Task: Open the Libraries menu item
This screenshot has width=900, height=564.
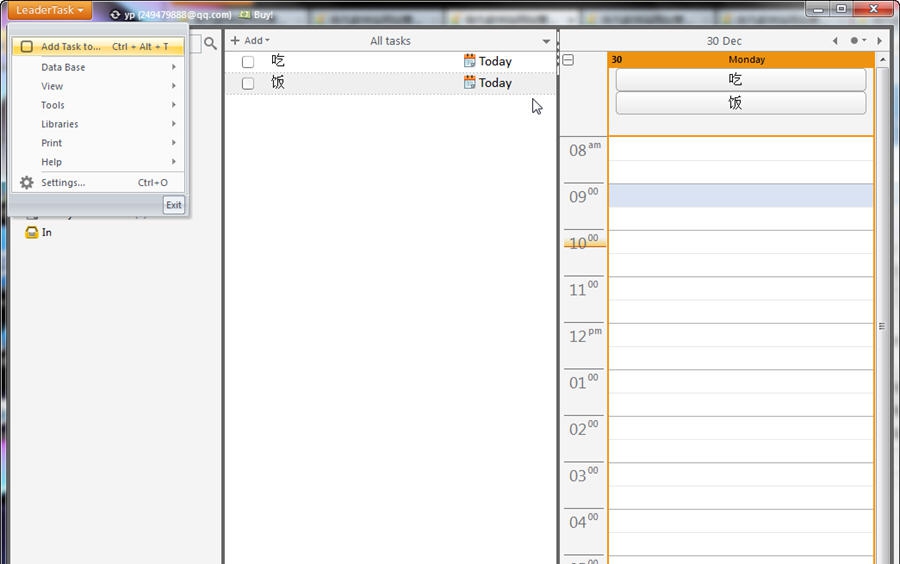Action: 98,124
